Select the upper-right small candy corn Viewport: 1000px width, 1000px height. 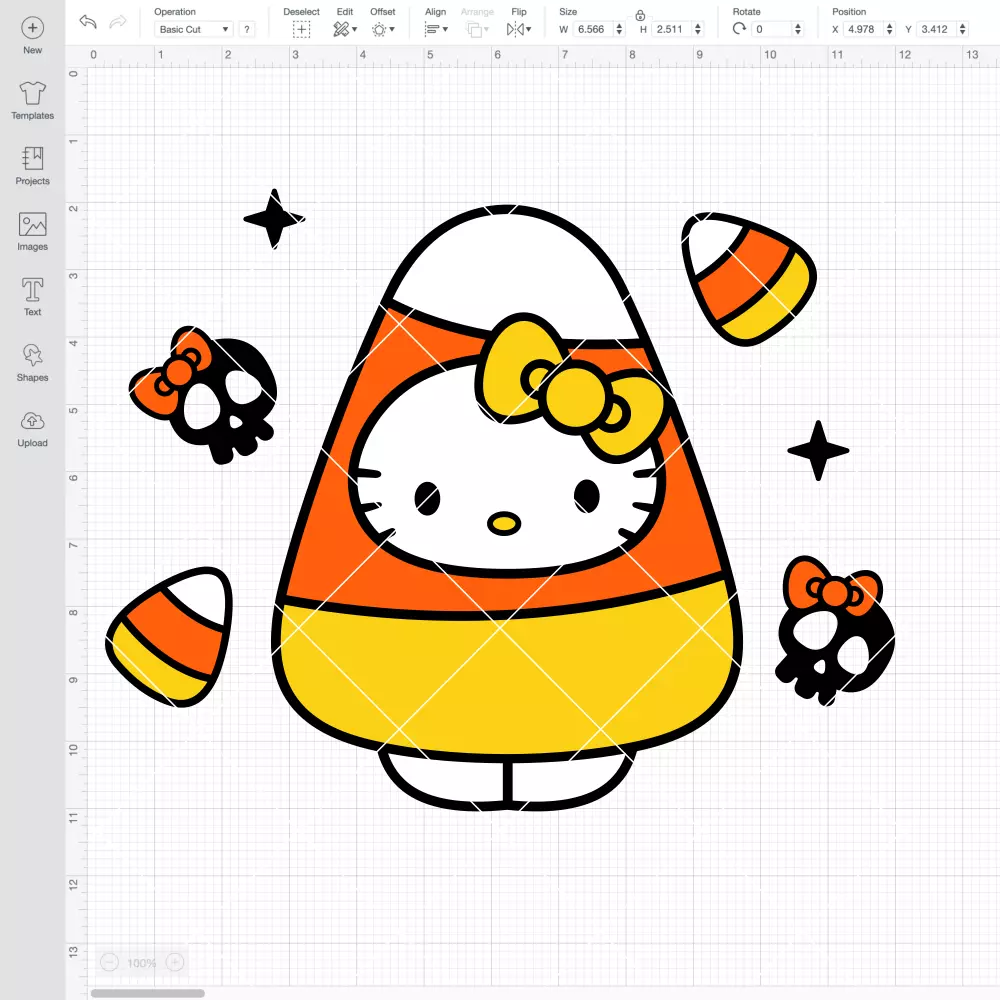pos(749,279)
